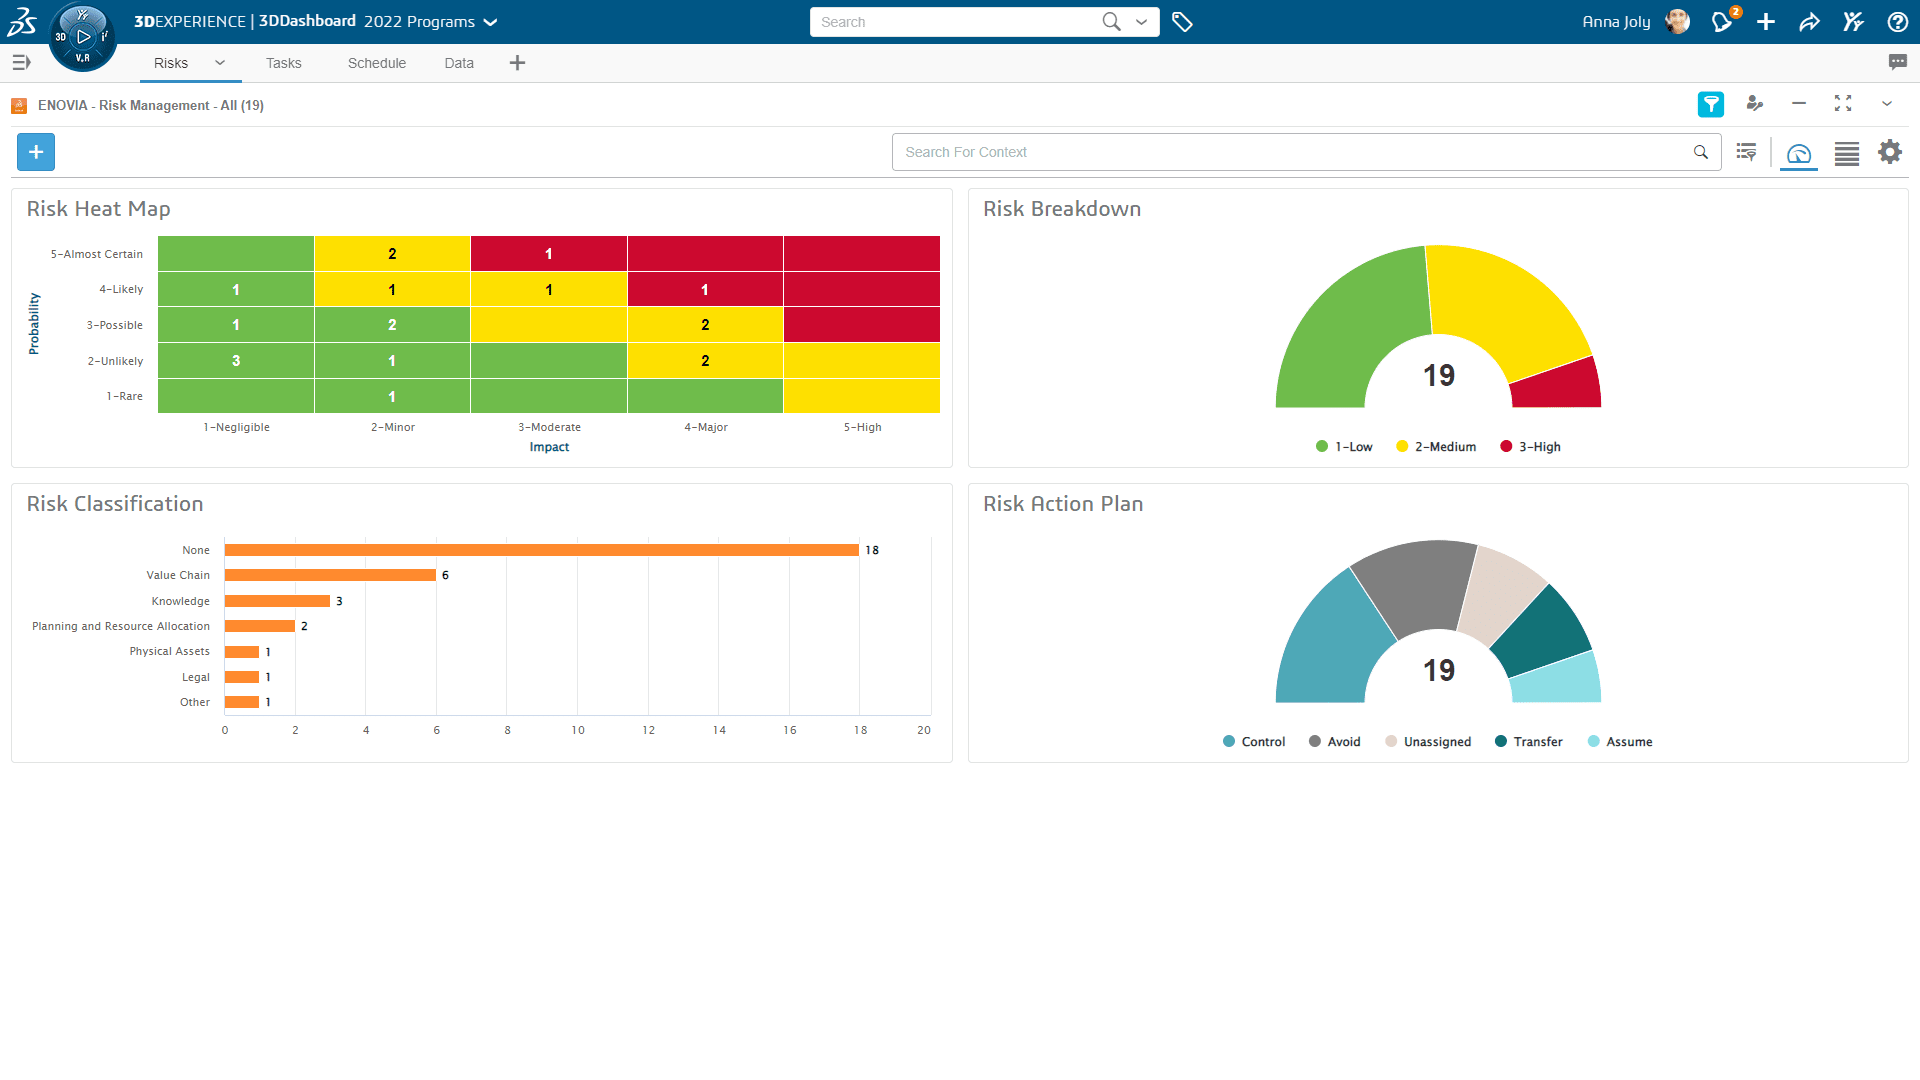Click the share/connect icon in header

click(x=1813, y=21)
